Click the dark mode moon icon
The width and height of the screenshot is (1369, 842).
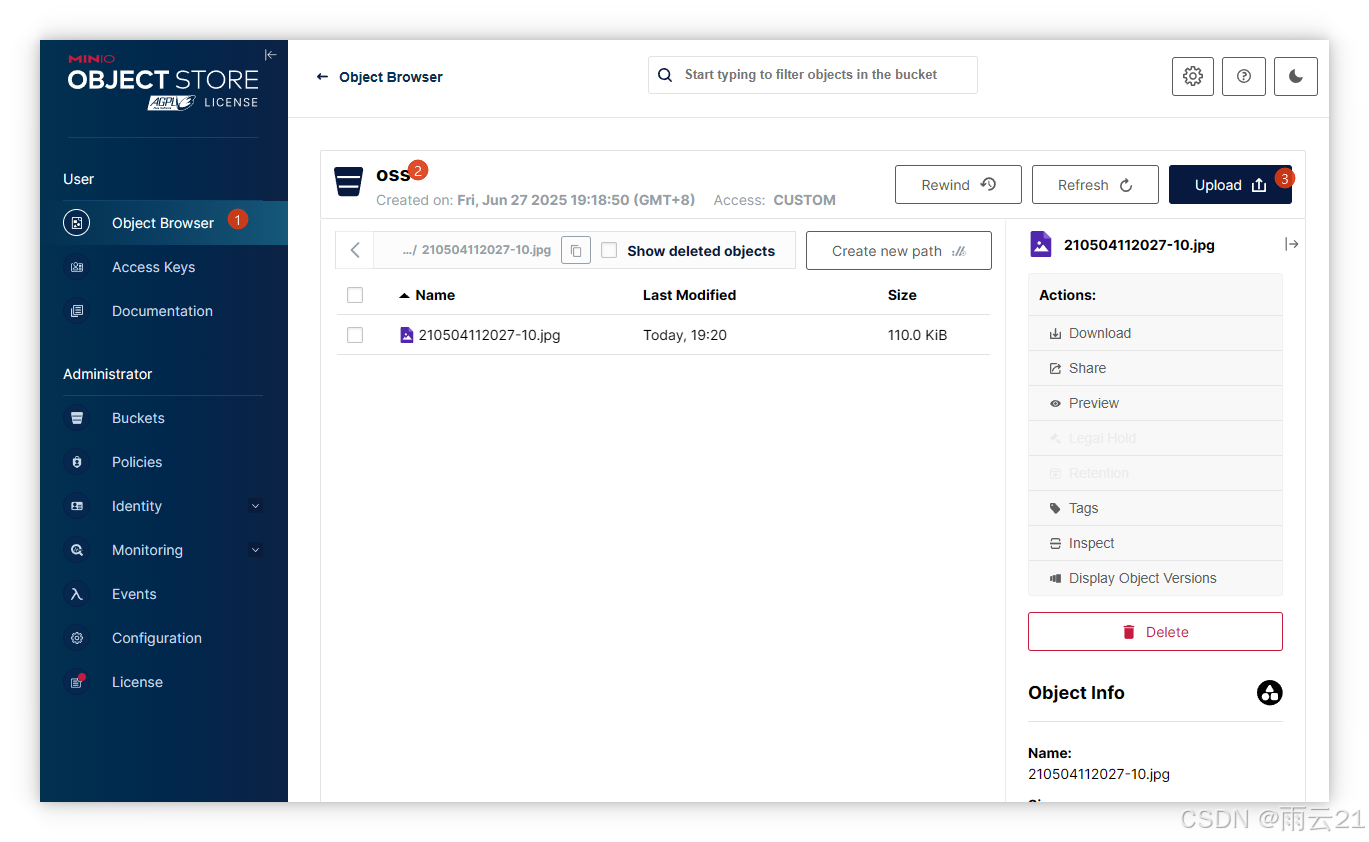pos(1295,76)
